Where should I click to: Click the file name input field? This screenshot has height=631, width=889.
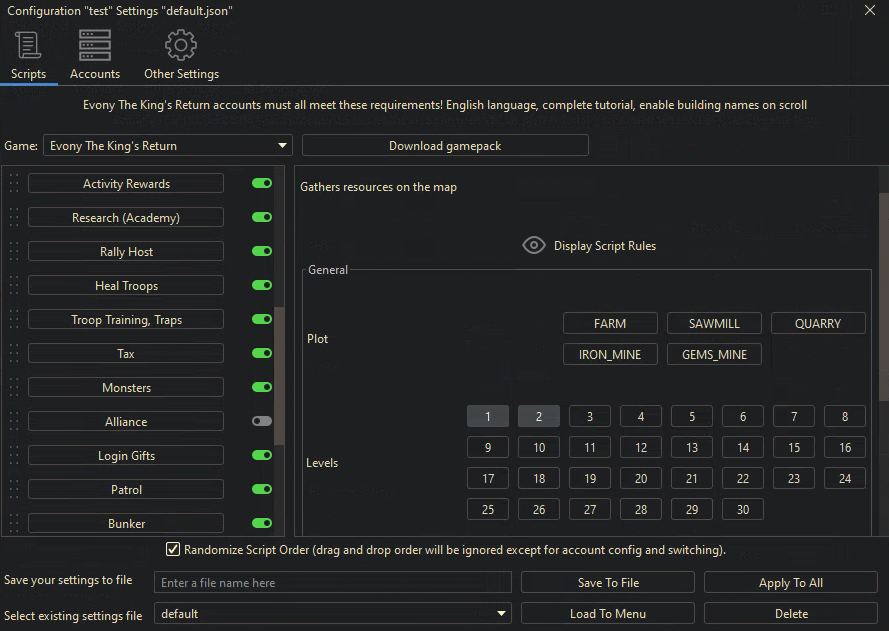tap(333, 583)
